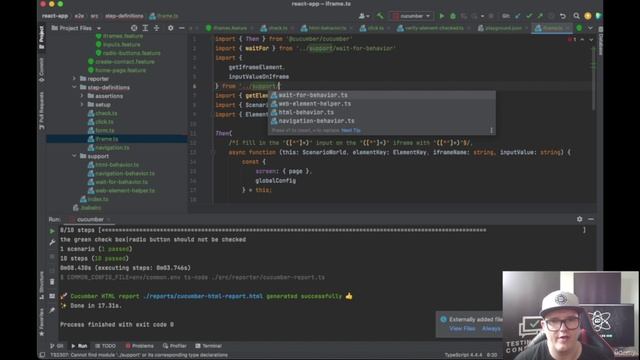
Task: Click the Git update project arrow
Action: [x=518, y=16]
